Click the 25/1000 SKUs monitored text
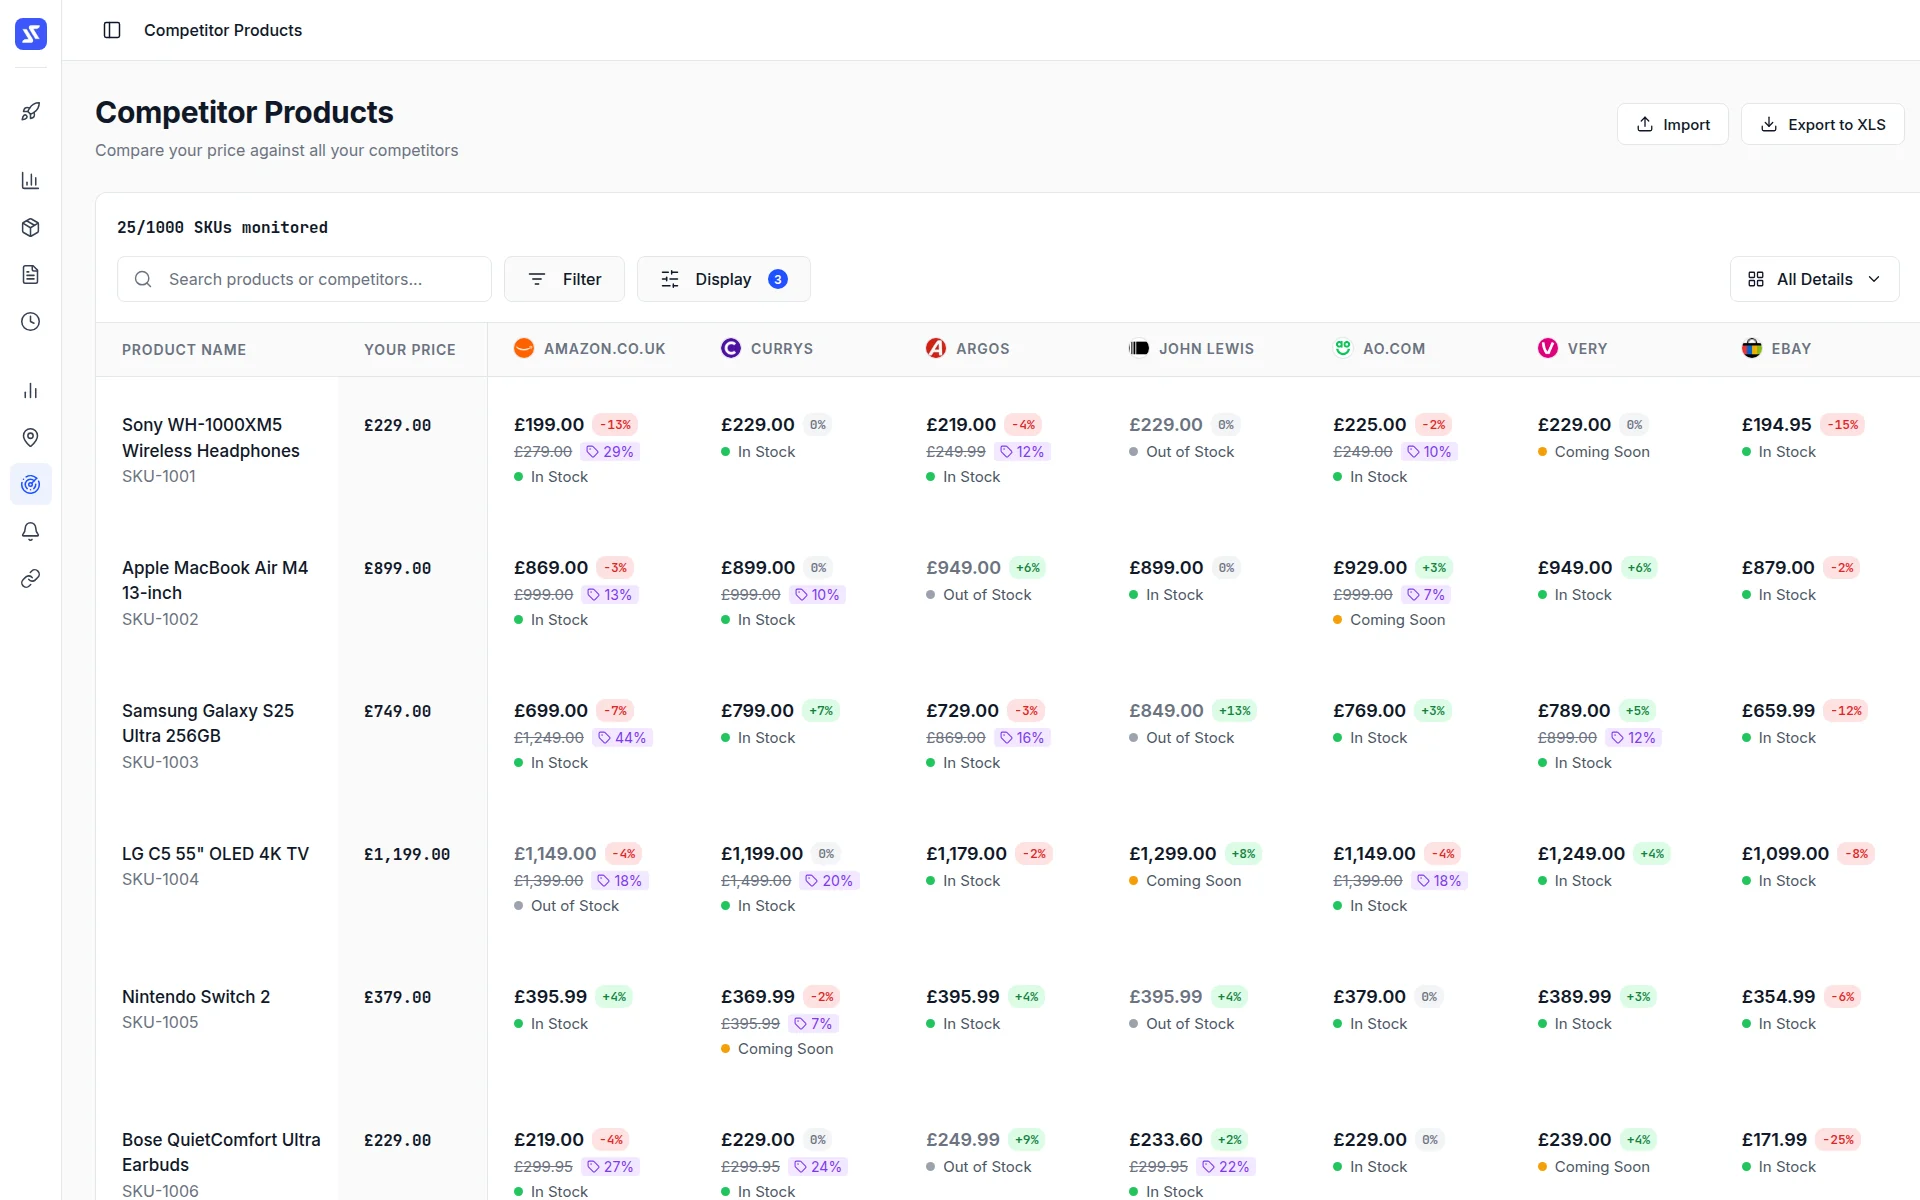 click(222, 227)
